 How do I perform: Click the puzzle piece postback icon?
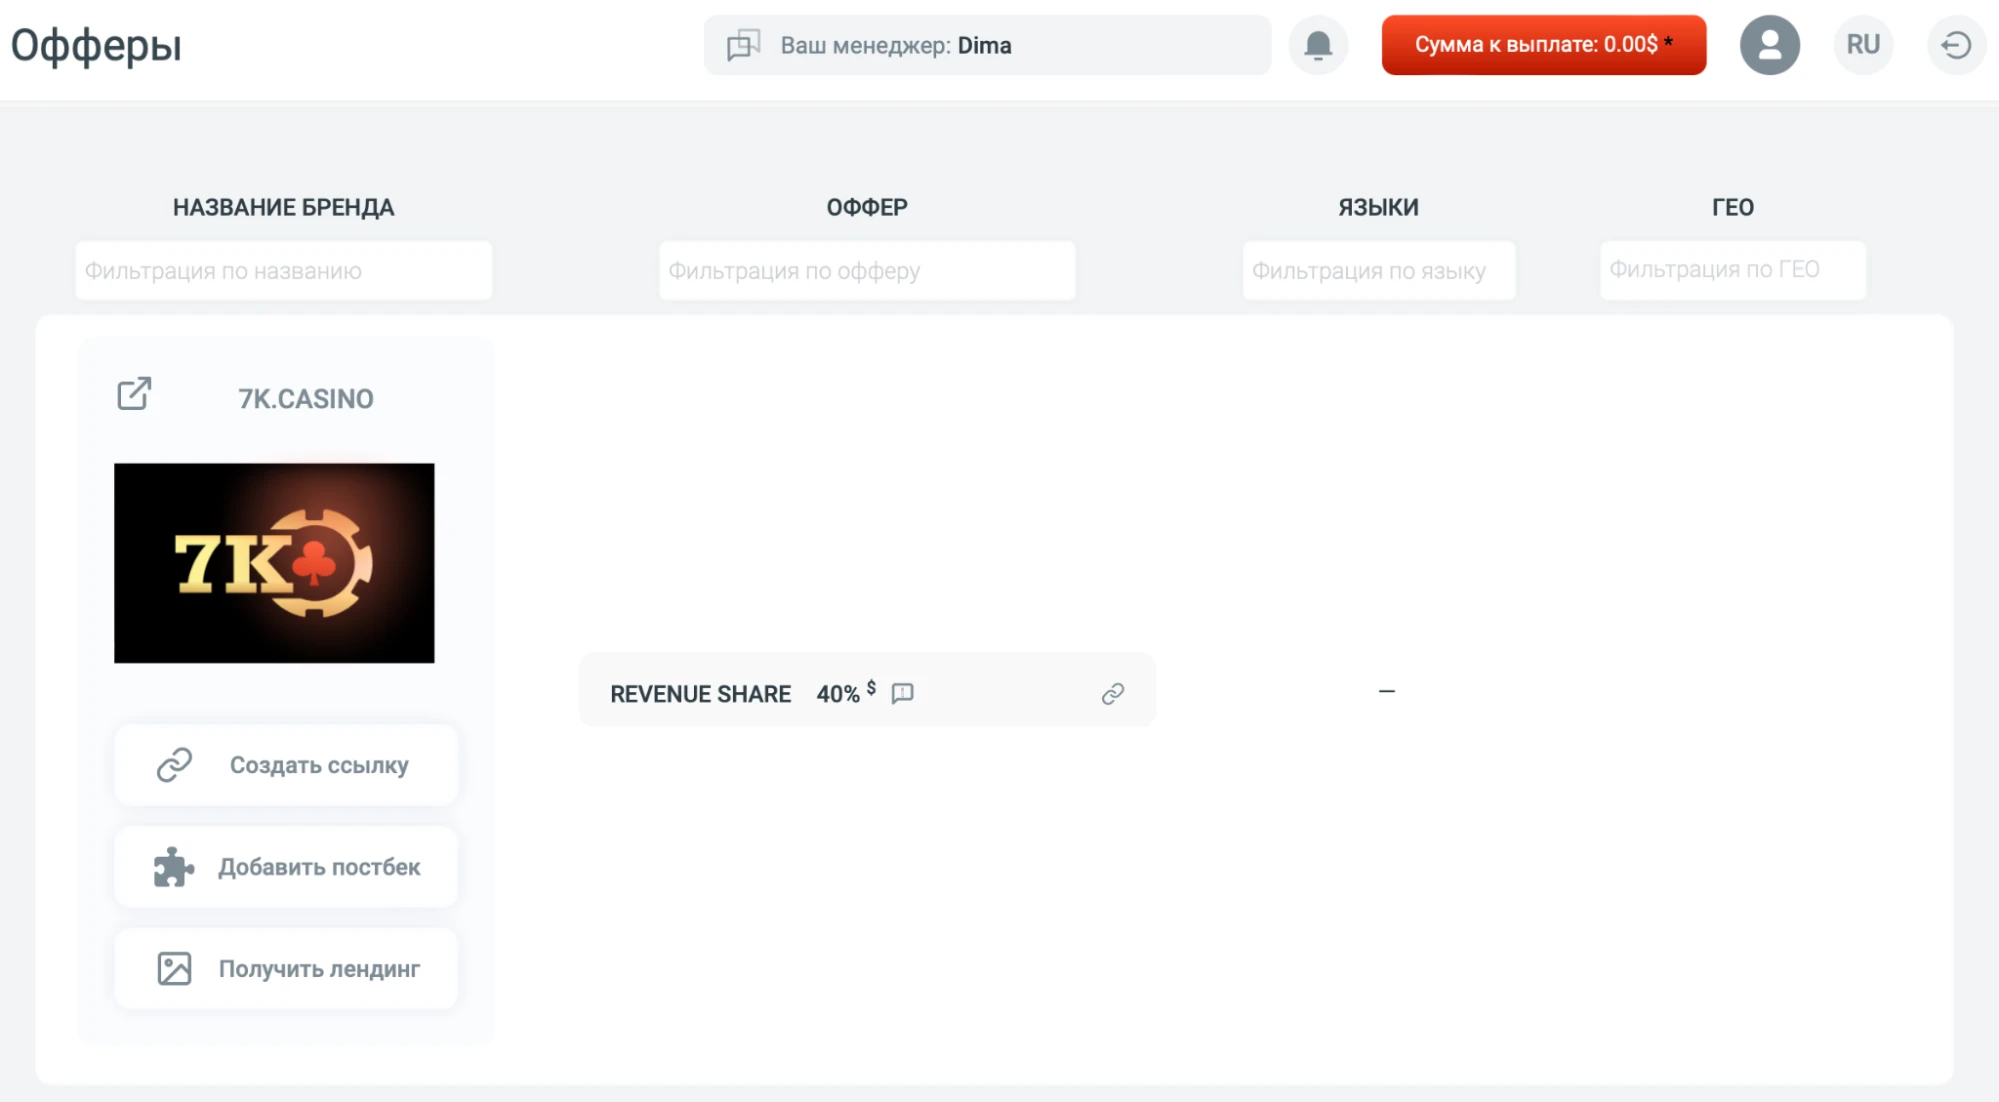pos(173,867)
